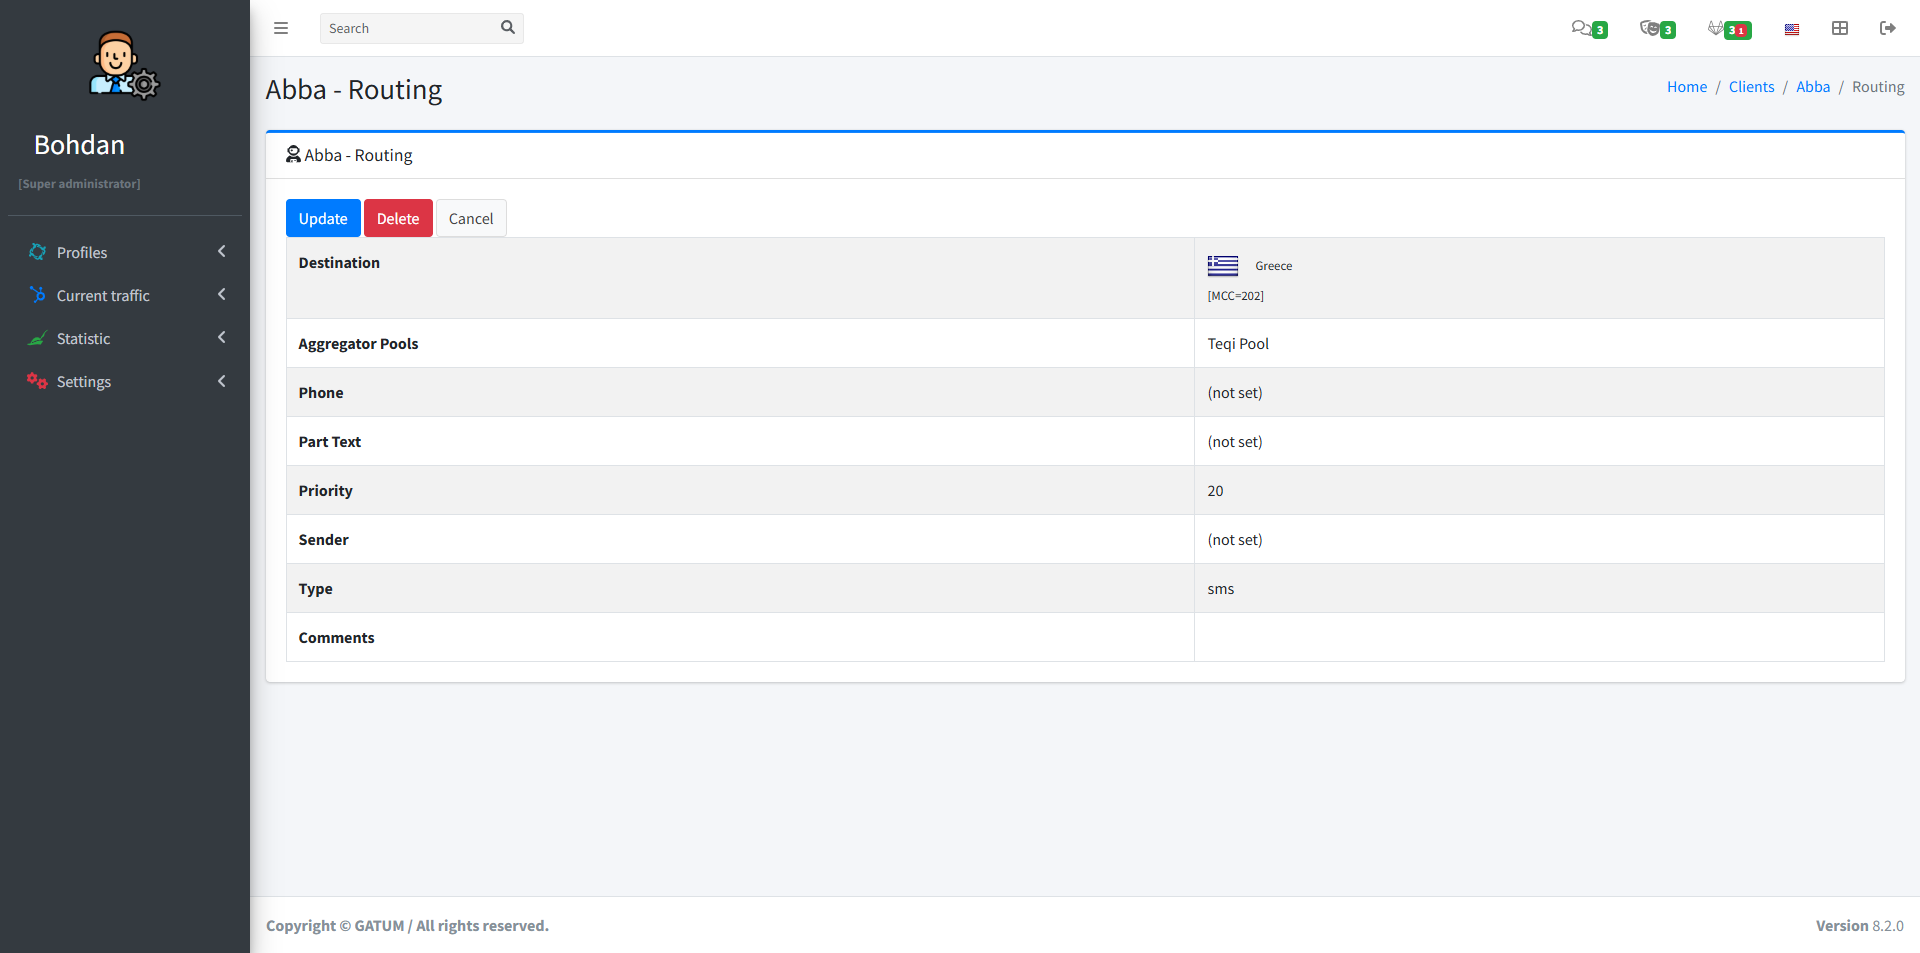The image size is (1920, 953).
Task: Go to Home breadcrumb link
Action: coord(1686,87)
